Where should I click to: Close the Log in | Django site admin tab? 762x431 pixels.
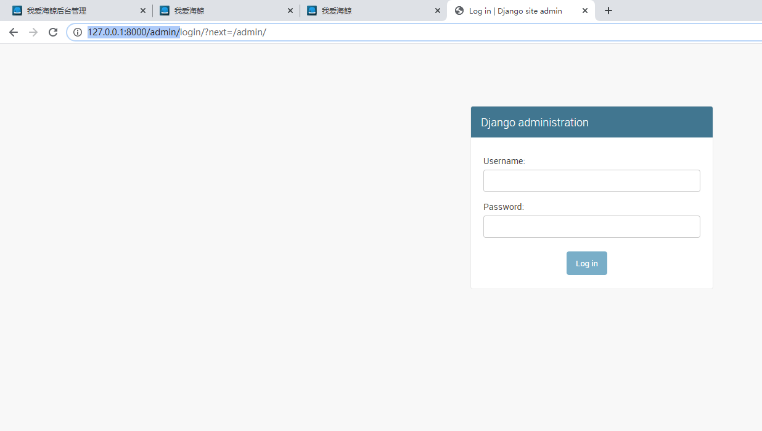point(585,11)
